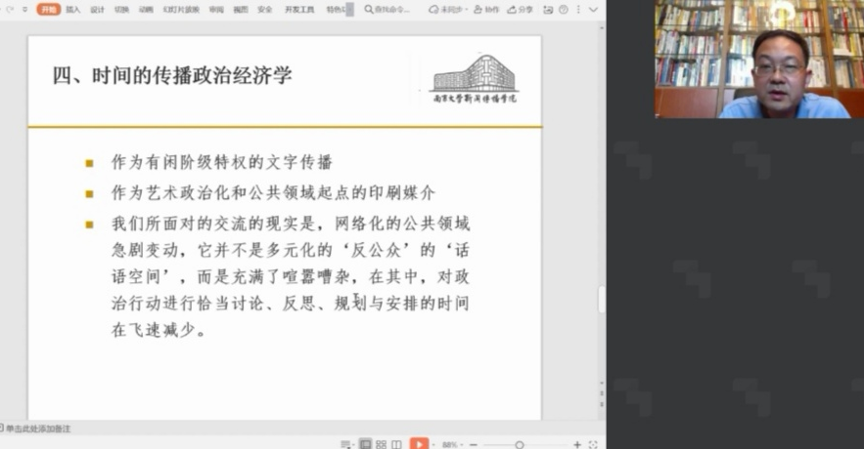Open the 设计 ribbon tab
The width and height of the screenshot is (864, 449).
pos(97,9)
